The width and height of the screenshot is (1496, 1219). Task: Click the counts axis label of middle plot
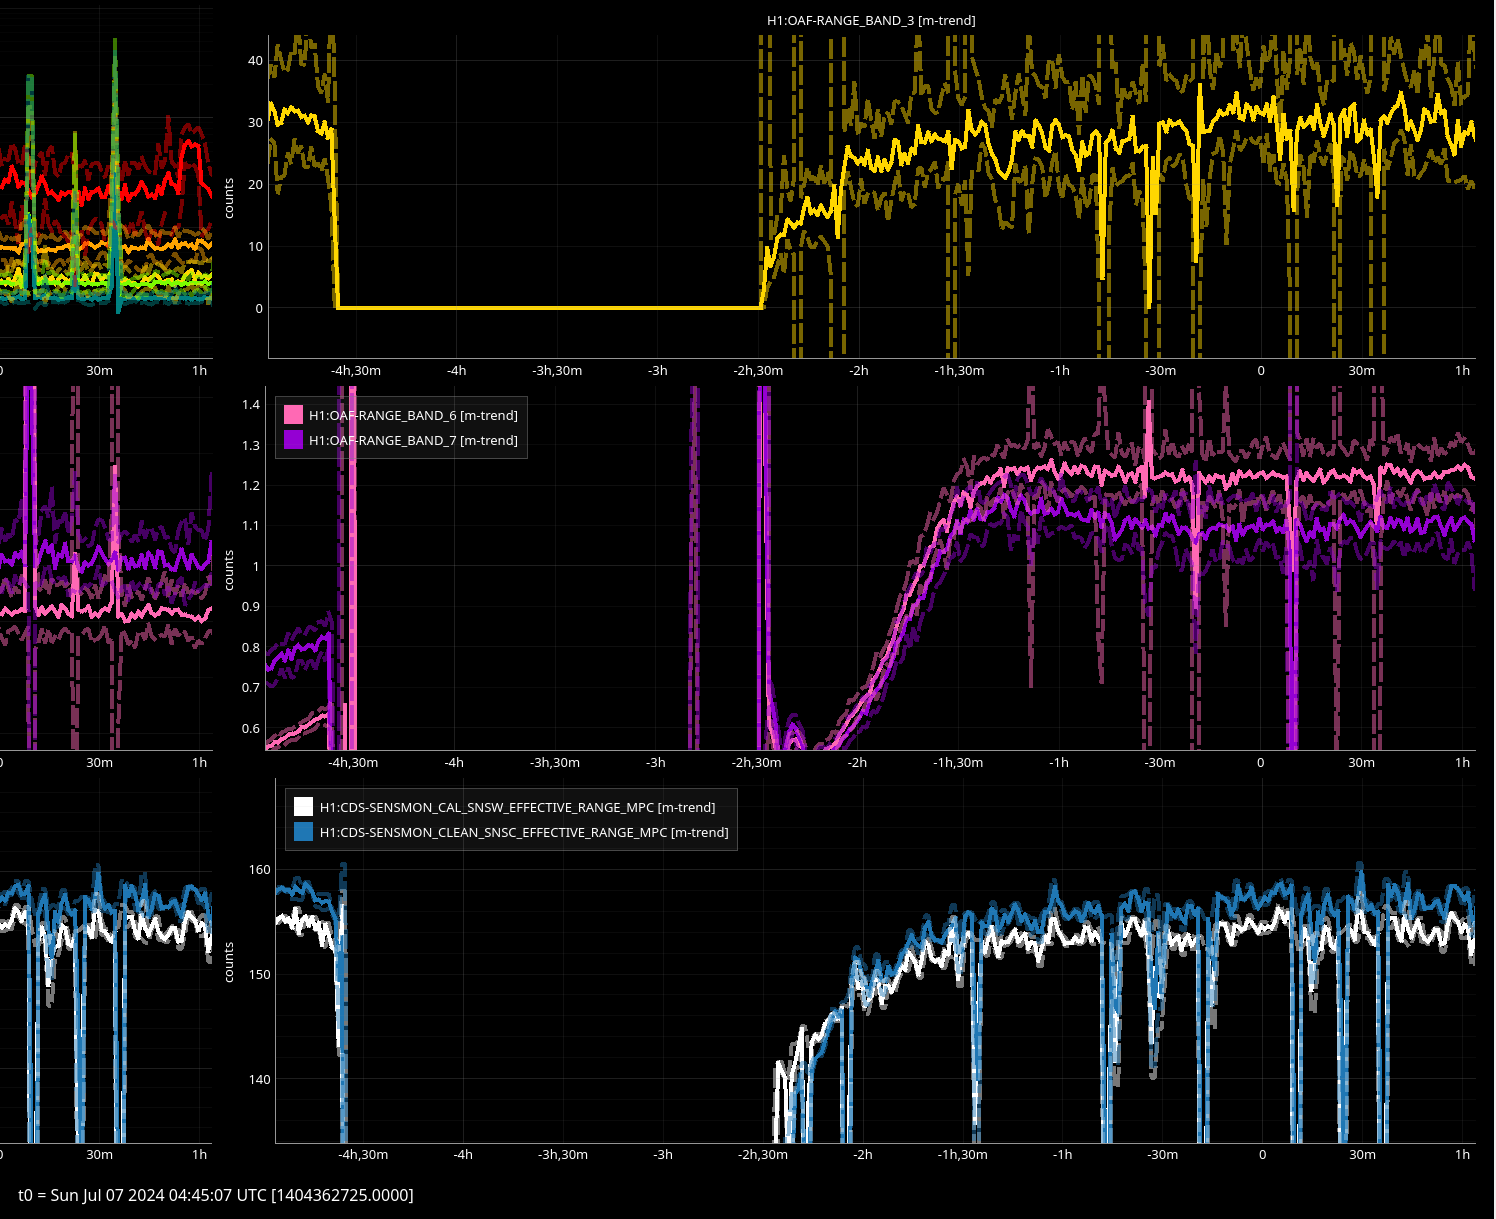[229, 570]
